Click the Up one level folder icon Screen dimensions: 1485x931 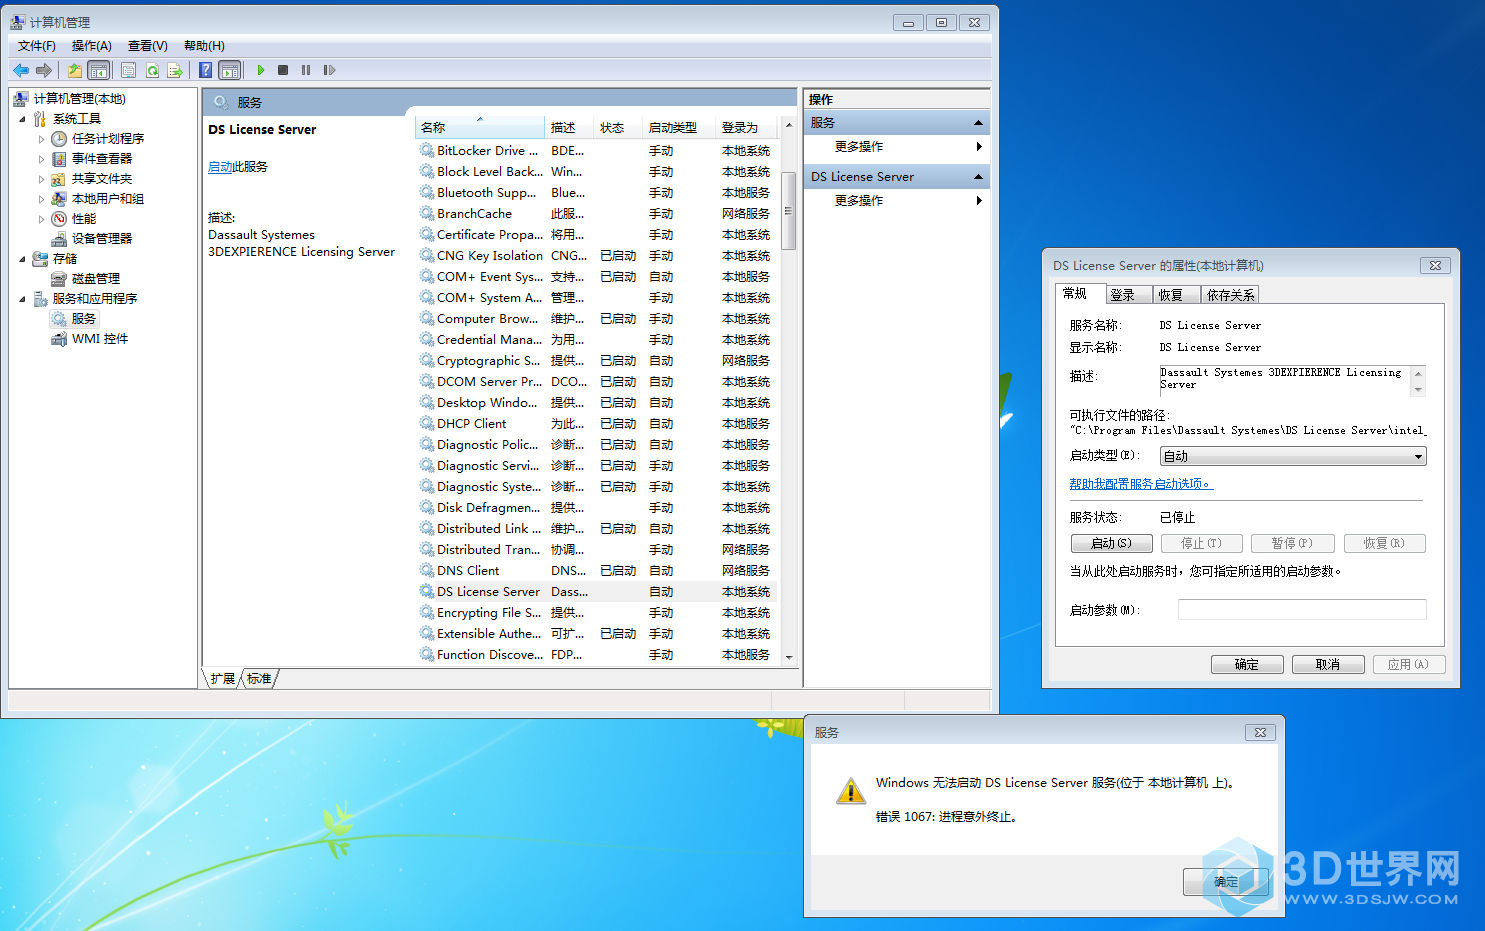point(75,70)
